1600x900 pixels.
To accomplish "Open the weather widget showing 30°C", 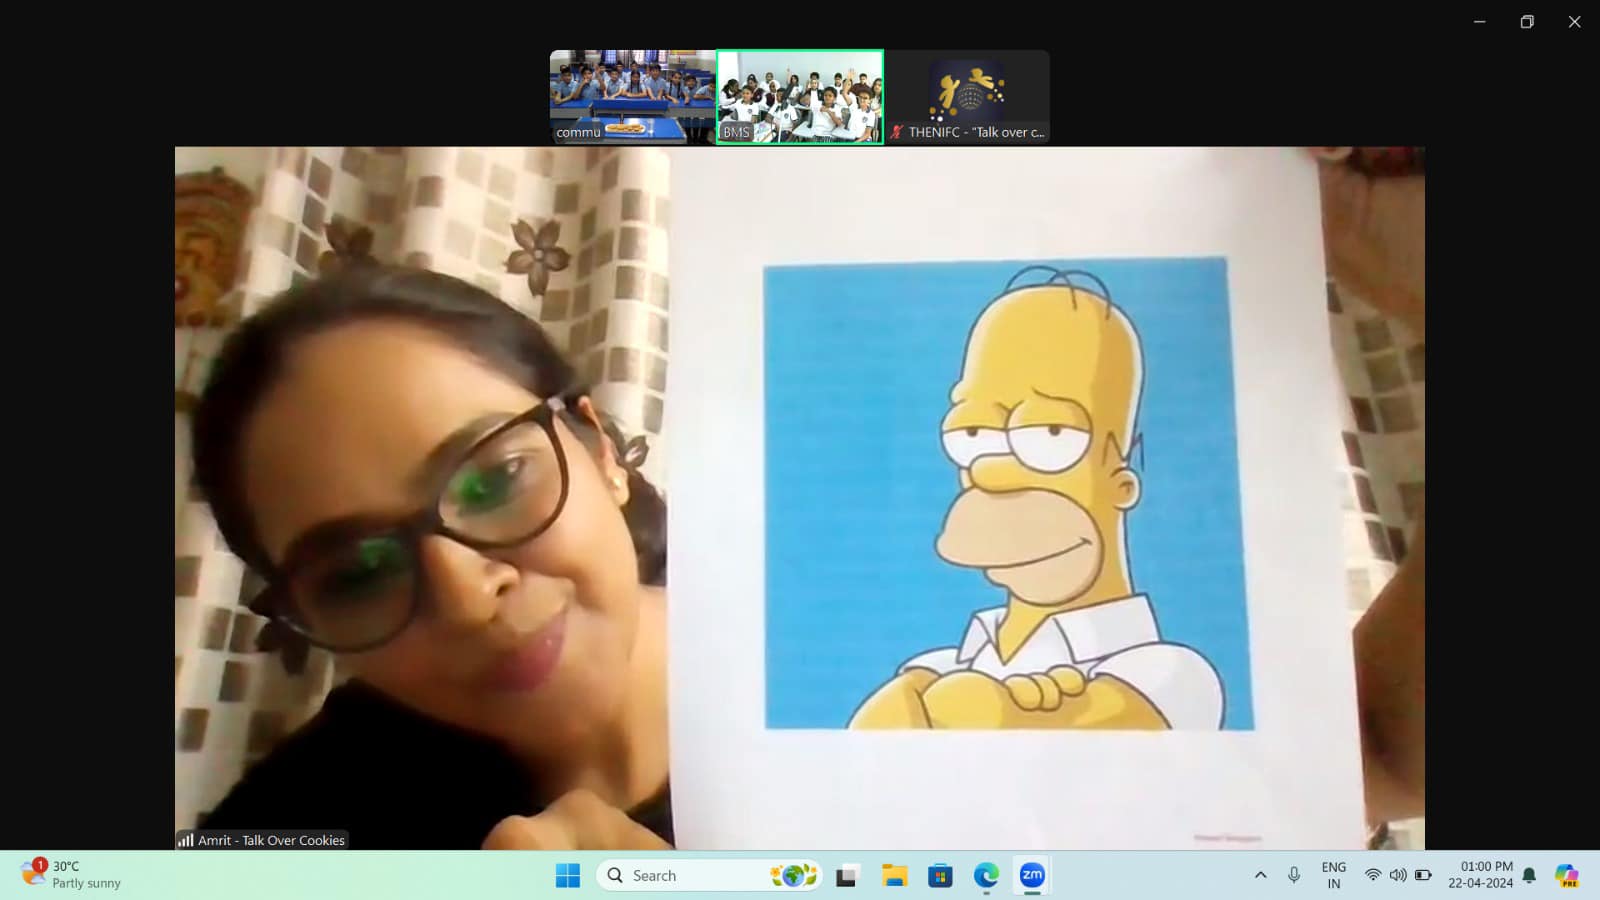I will [72, 875].
